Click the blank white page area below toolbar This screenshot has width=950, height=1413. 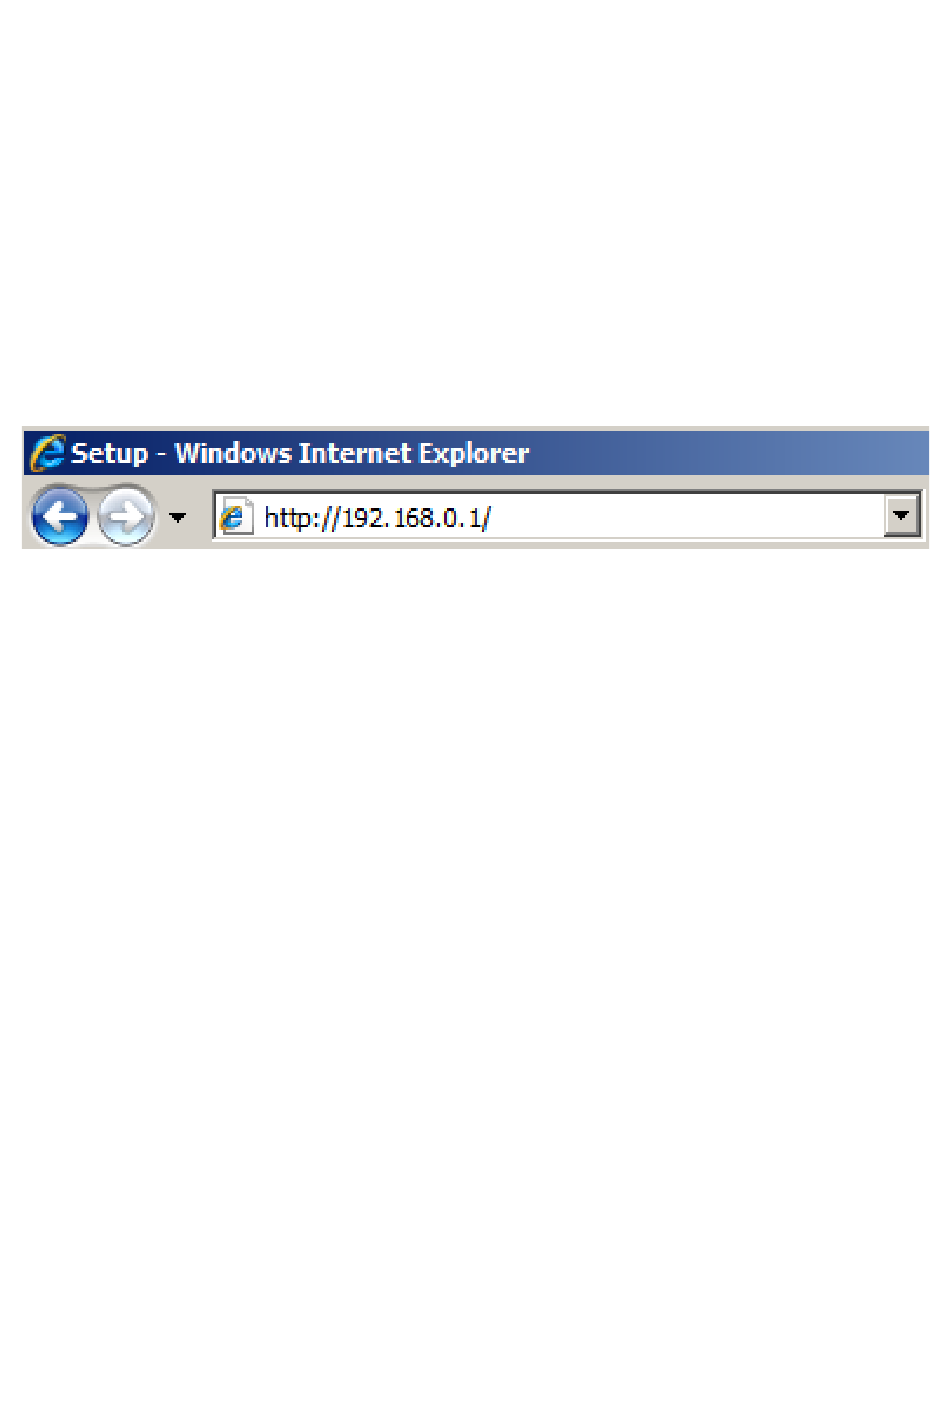(x=475, y=950)
